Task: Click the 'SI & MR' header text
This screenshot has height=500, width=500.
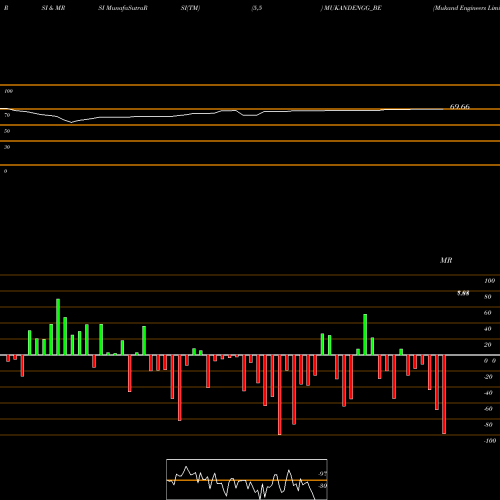Action: [x=53, y=8]
